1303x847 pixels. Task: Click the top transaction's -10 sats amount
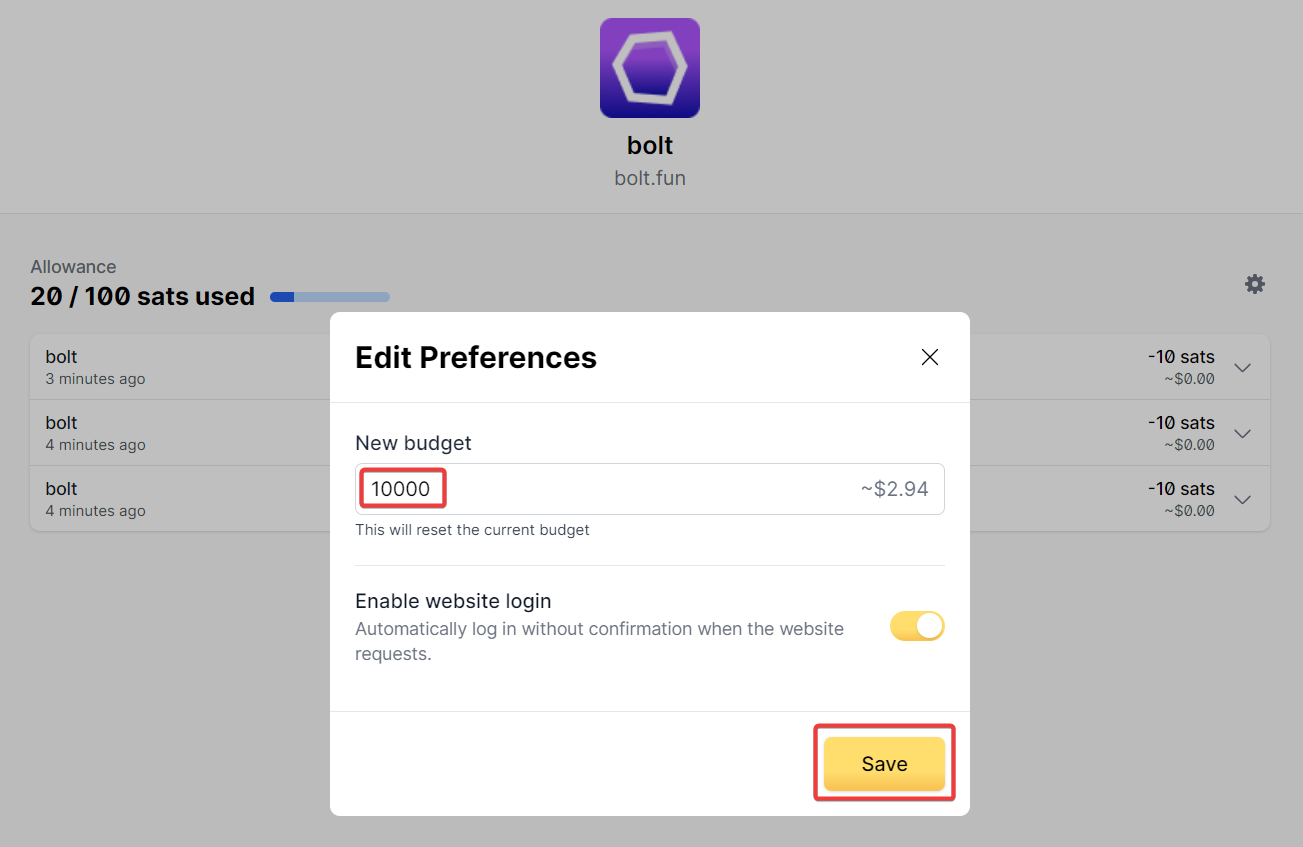click(x=1181, y=357)
